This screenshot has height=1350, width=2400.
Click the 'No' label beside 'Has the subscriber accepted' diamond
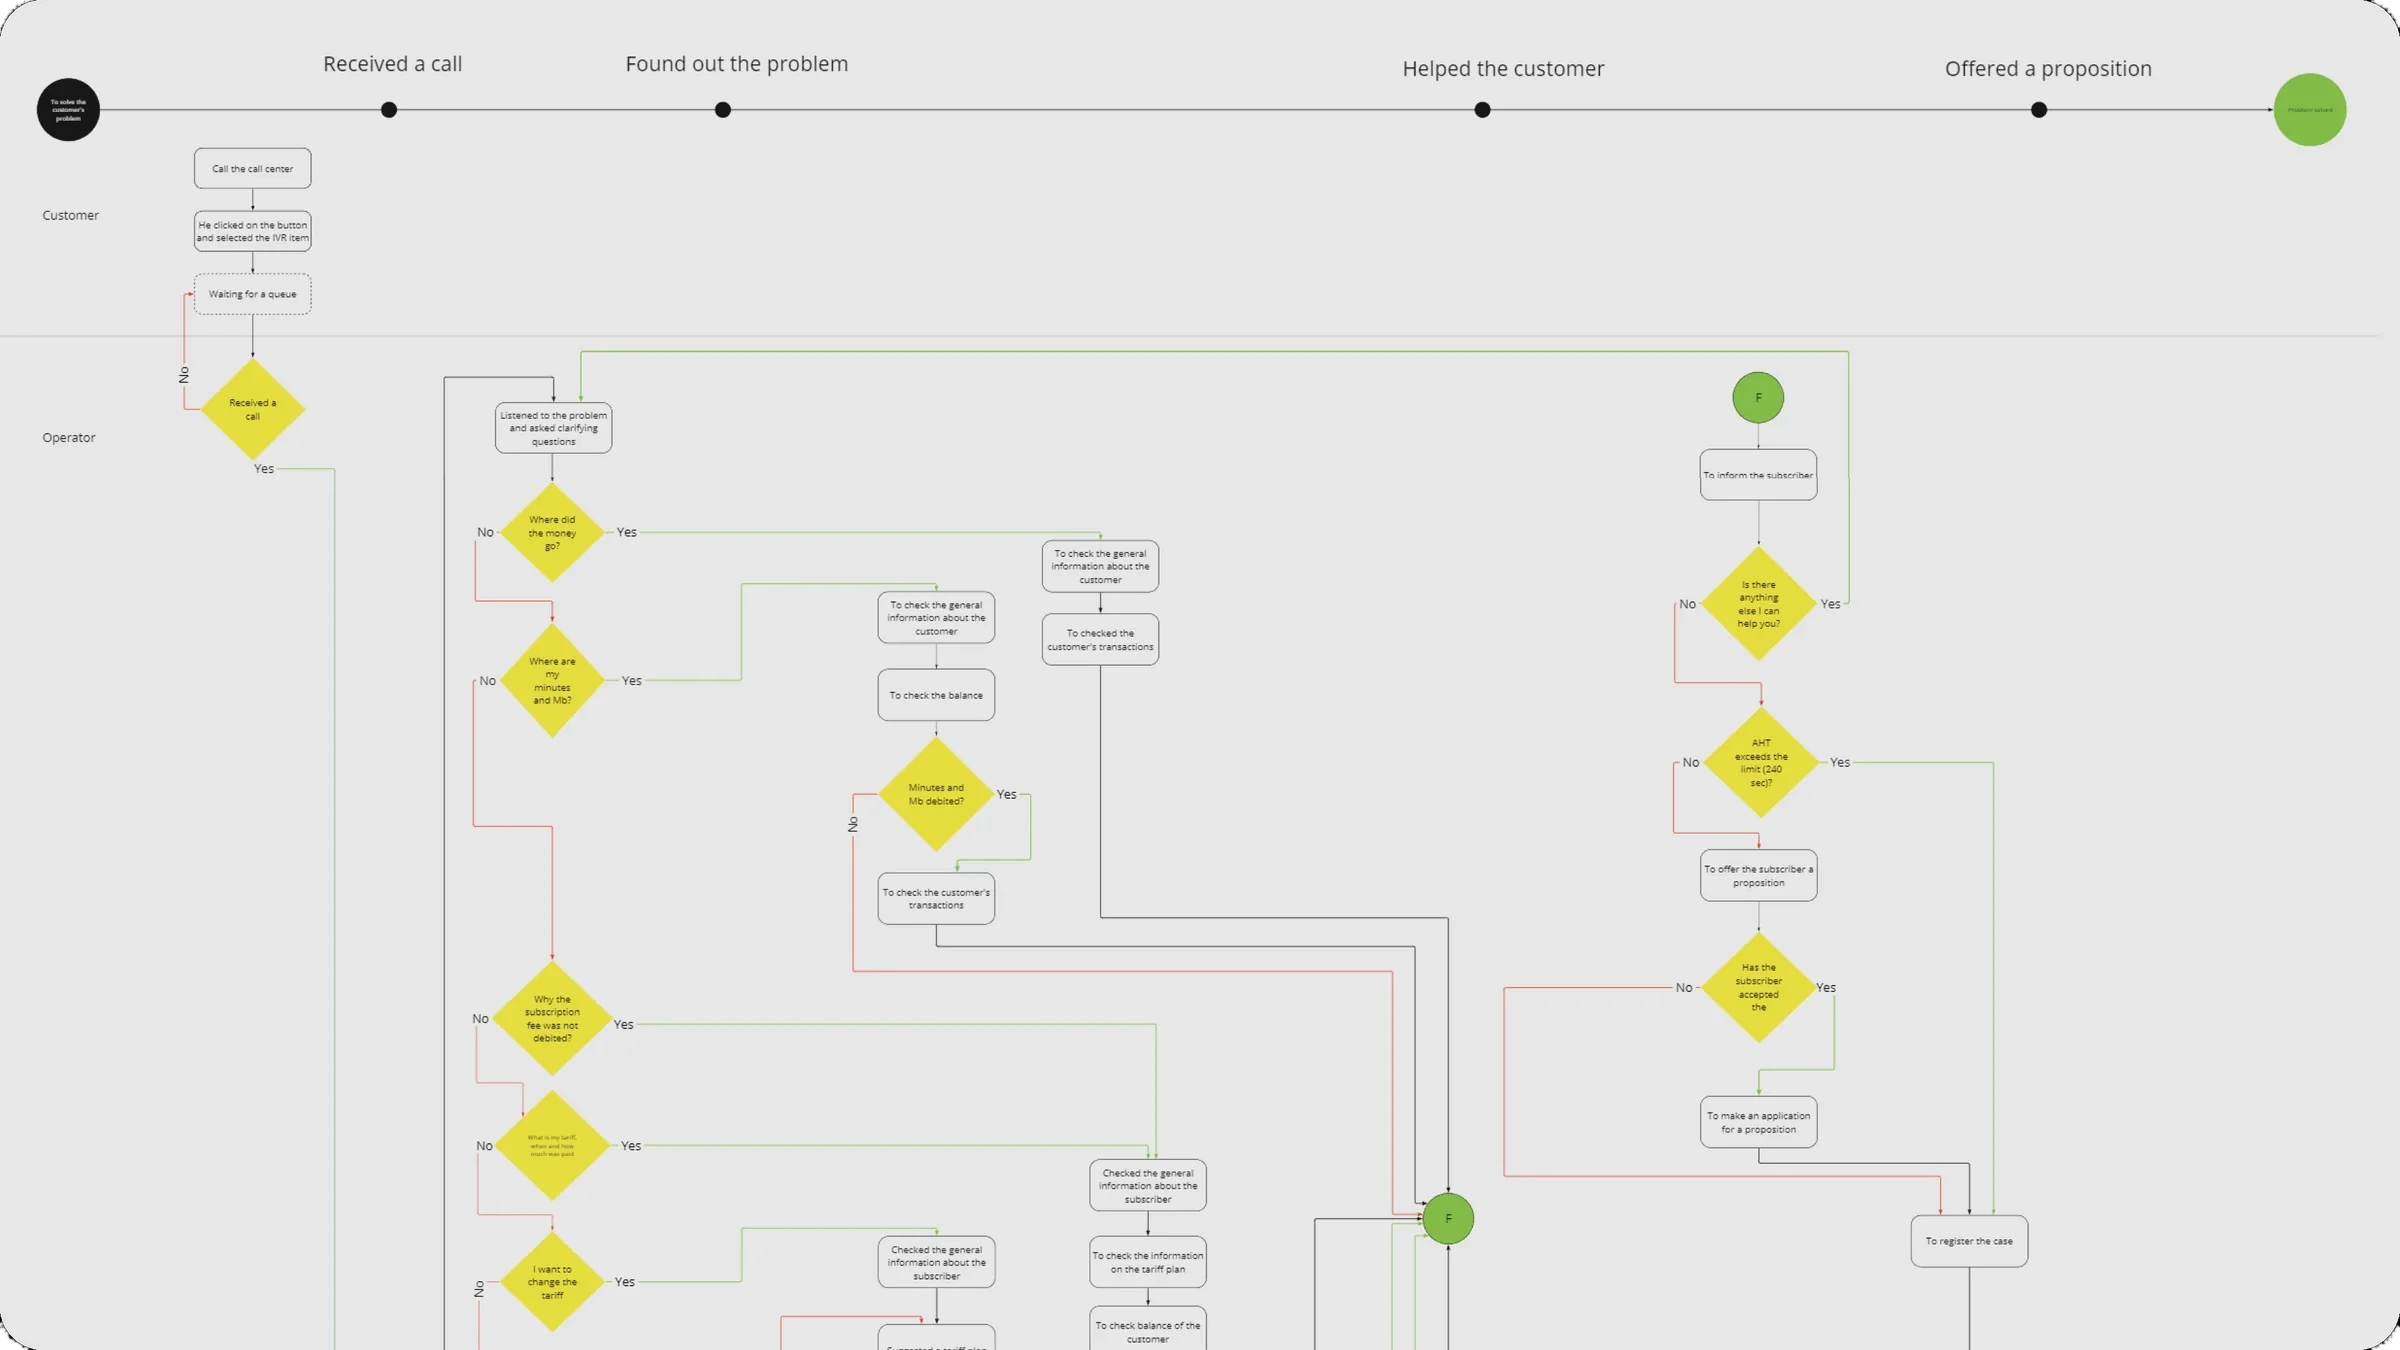pos(1684,987)
